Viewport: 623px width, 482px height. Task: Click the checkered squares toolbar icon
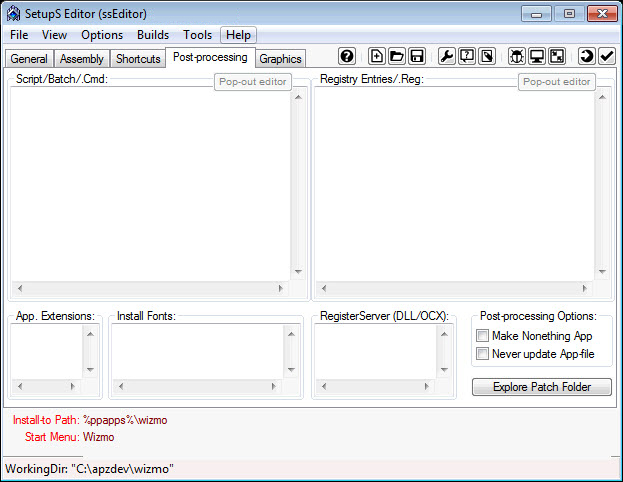[x=557, y=56]
